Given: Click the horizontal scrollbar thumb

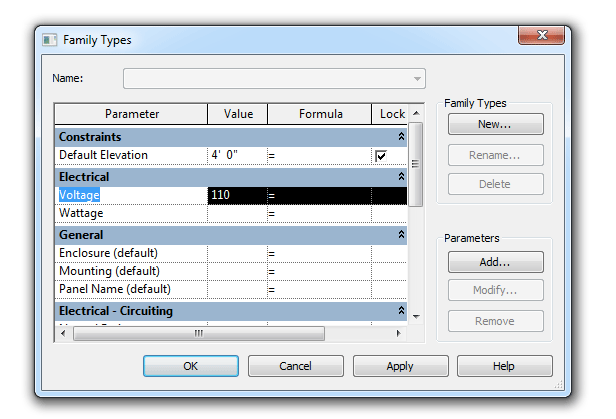Looking at the screenshot, I should pos(199,333).
